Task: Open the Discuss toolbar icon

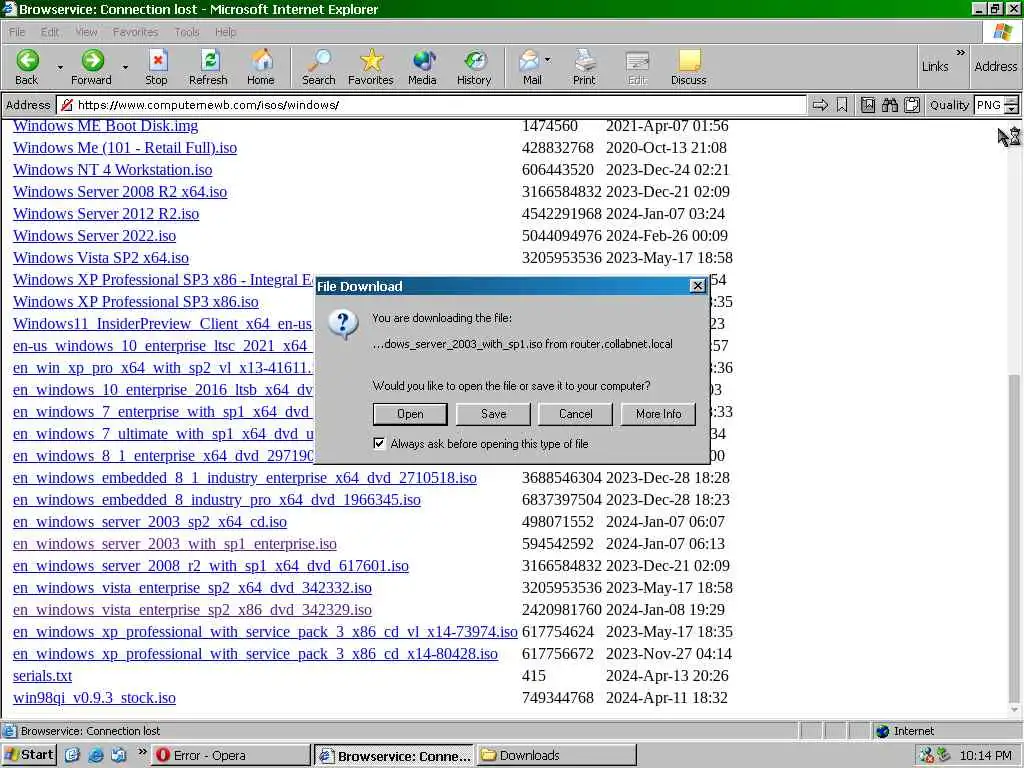Action: [x=689, y=60]
